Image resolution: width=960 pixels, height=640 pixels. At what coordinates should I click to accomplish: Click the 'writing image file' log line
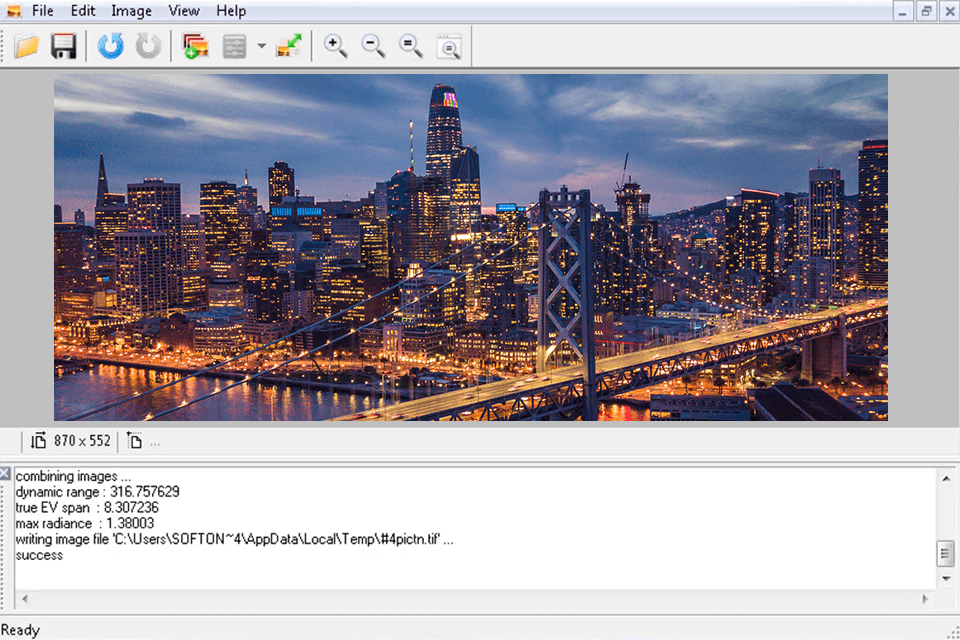click(234, 540)
